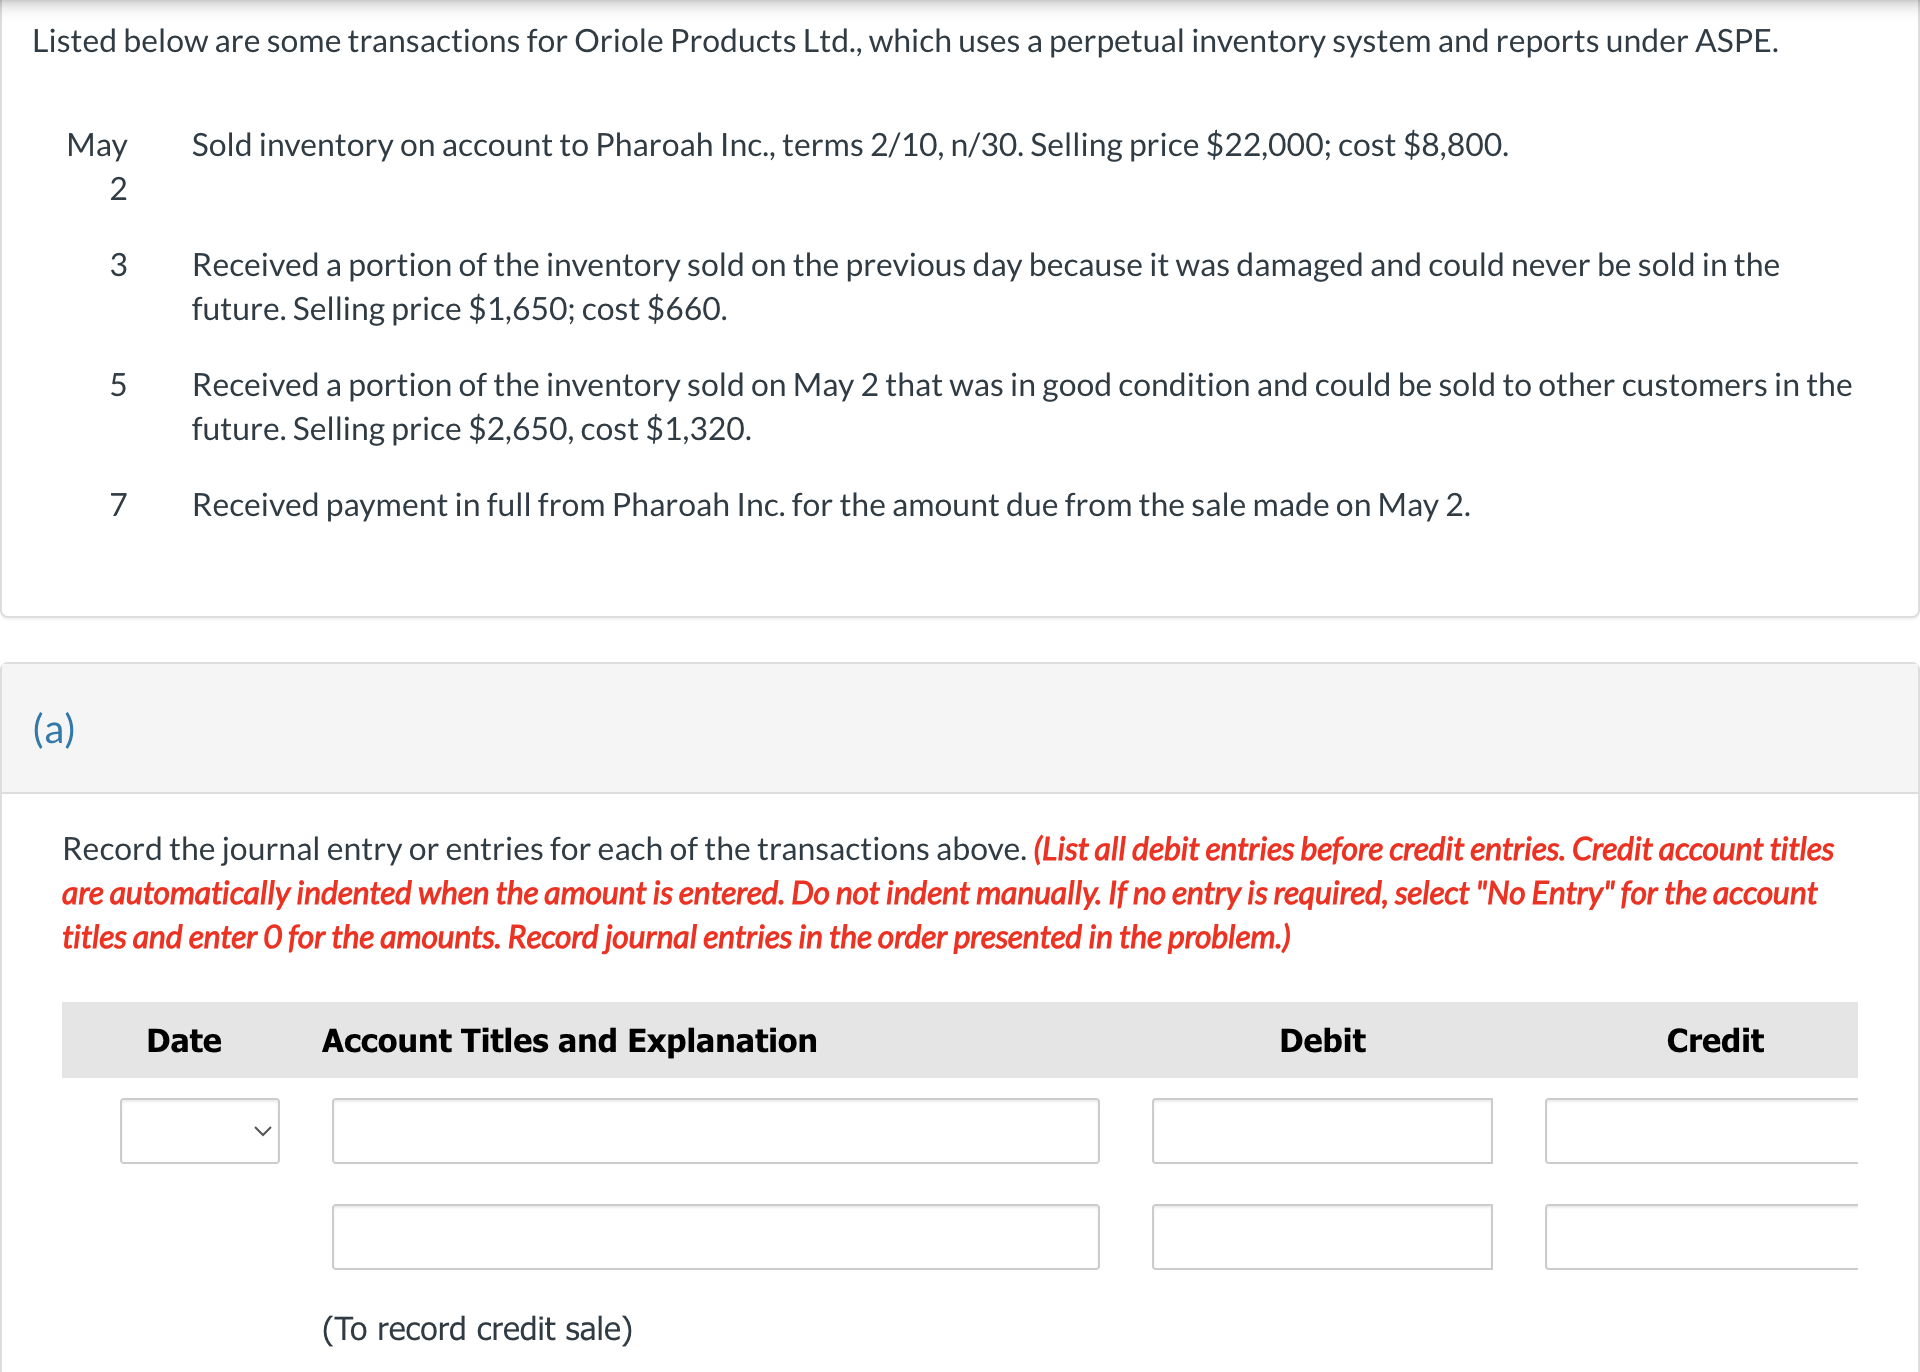This screenshot has width=1920, height=1372.
Task: Select the May 2 transaction description text
Action: 850,145
